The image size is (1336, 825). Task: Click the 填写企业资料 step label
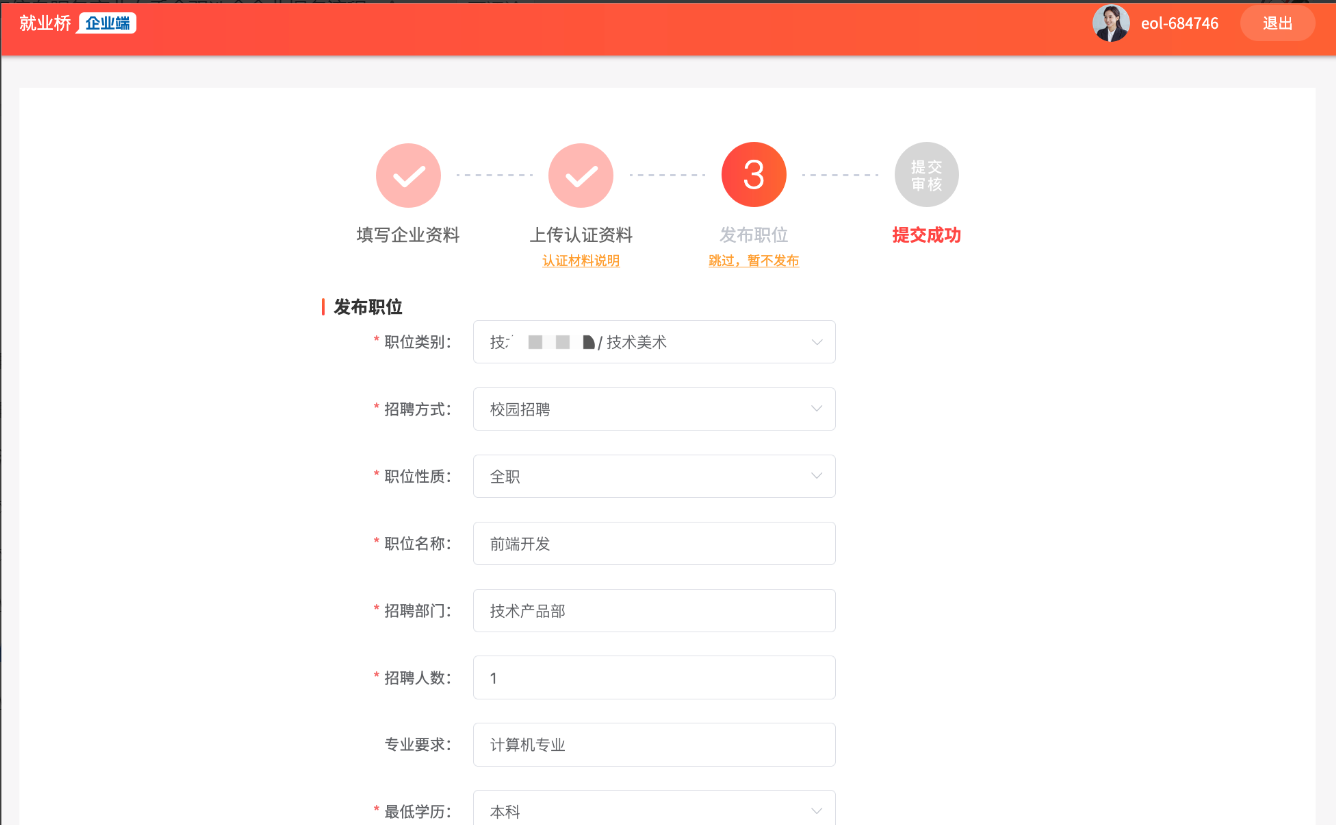click(408, 235)
